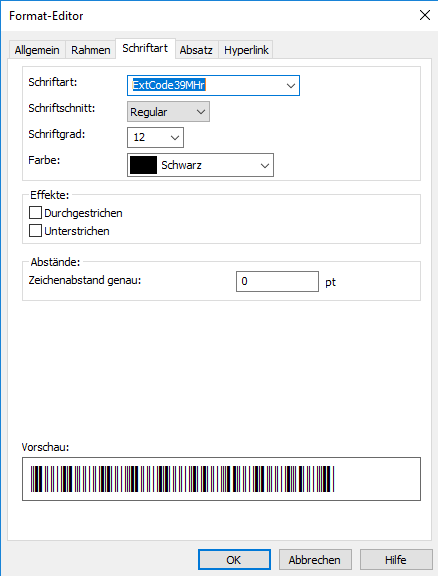Click the Durchgestrichen label text

(83, 213)
